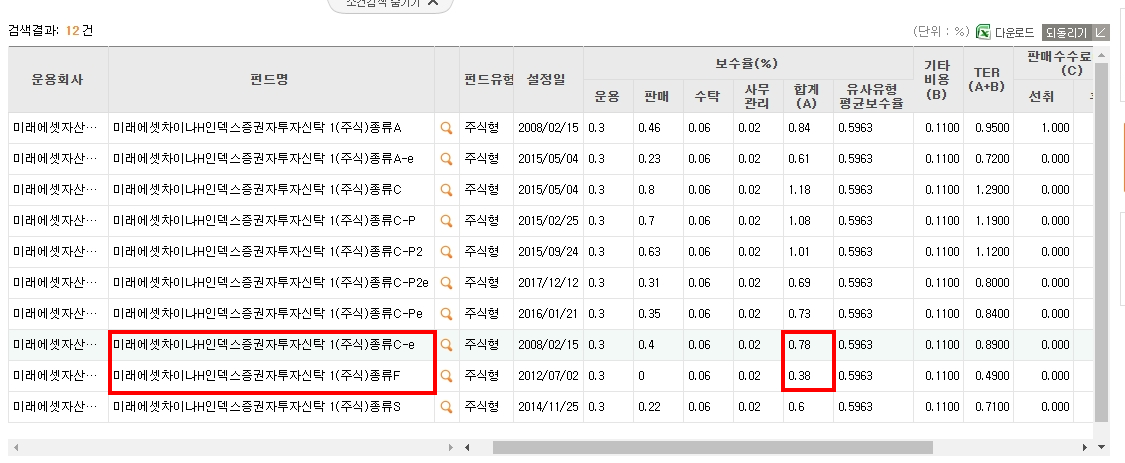Image resolution: width=1125 pixels, height=463 pixels.
Task: Click the magnifier icon in the 2015/05/04 종류C row
Action: pos(446,190)
